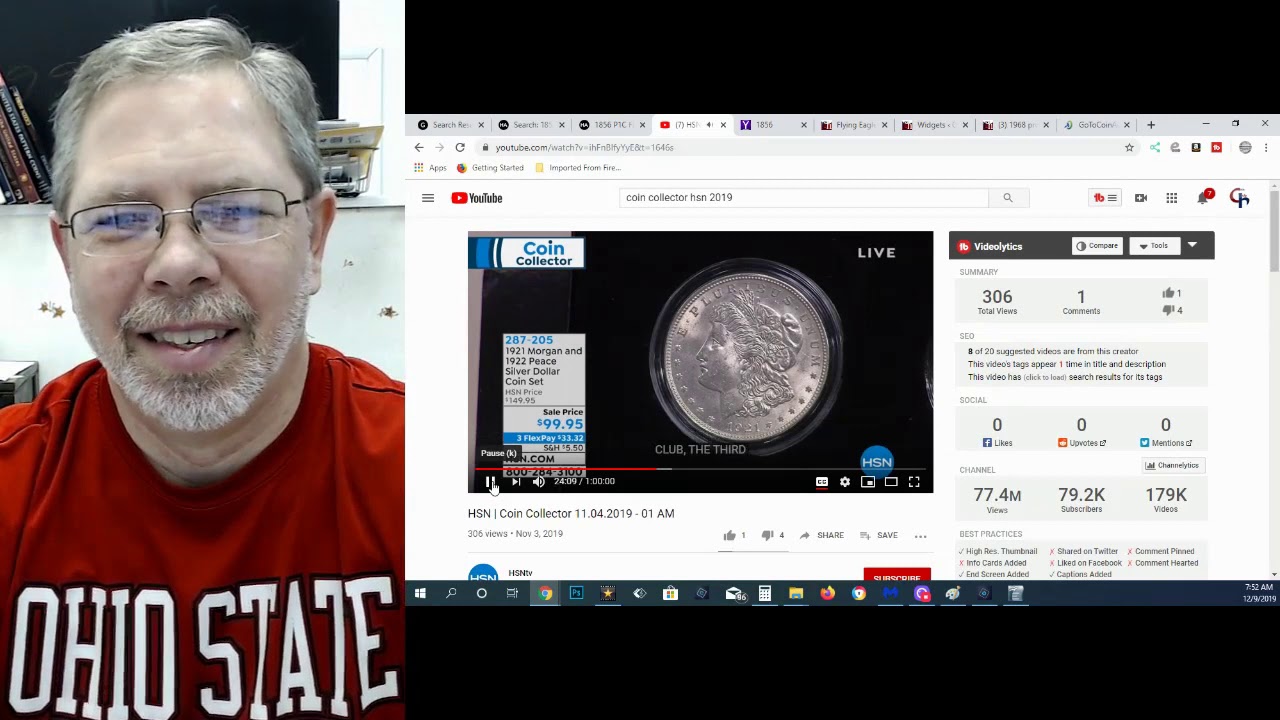
Task: Load tag search results via click to load
Action: tap(1043, 378)
